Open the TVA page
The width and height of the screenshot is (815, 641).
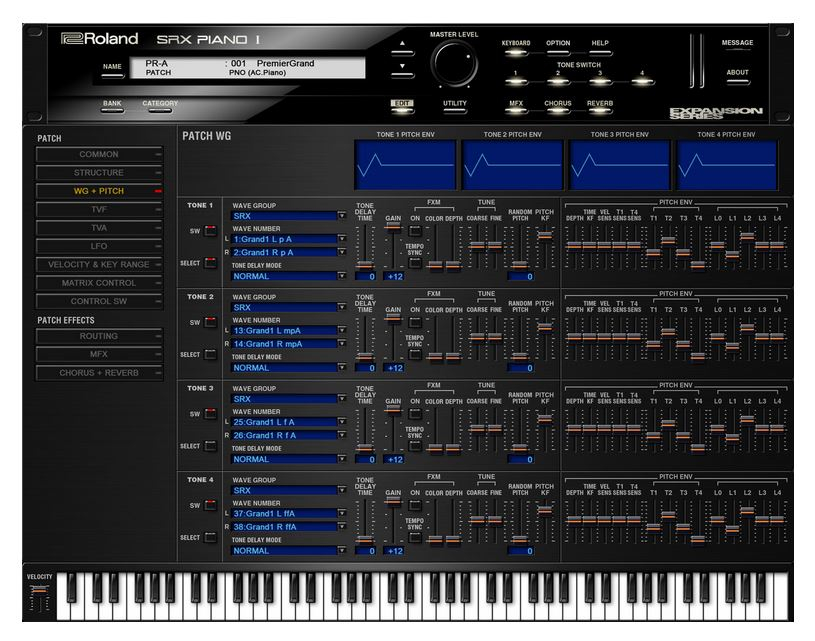pyautogui.click(x=99, y=228)
